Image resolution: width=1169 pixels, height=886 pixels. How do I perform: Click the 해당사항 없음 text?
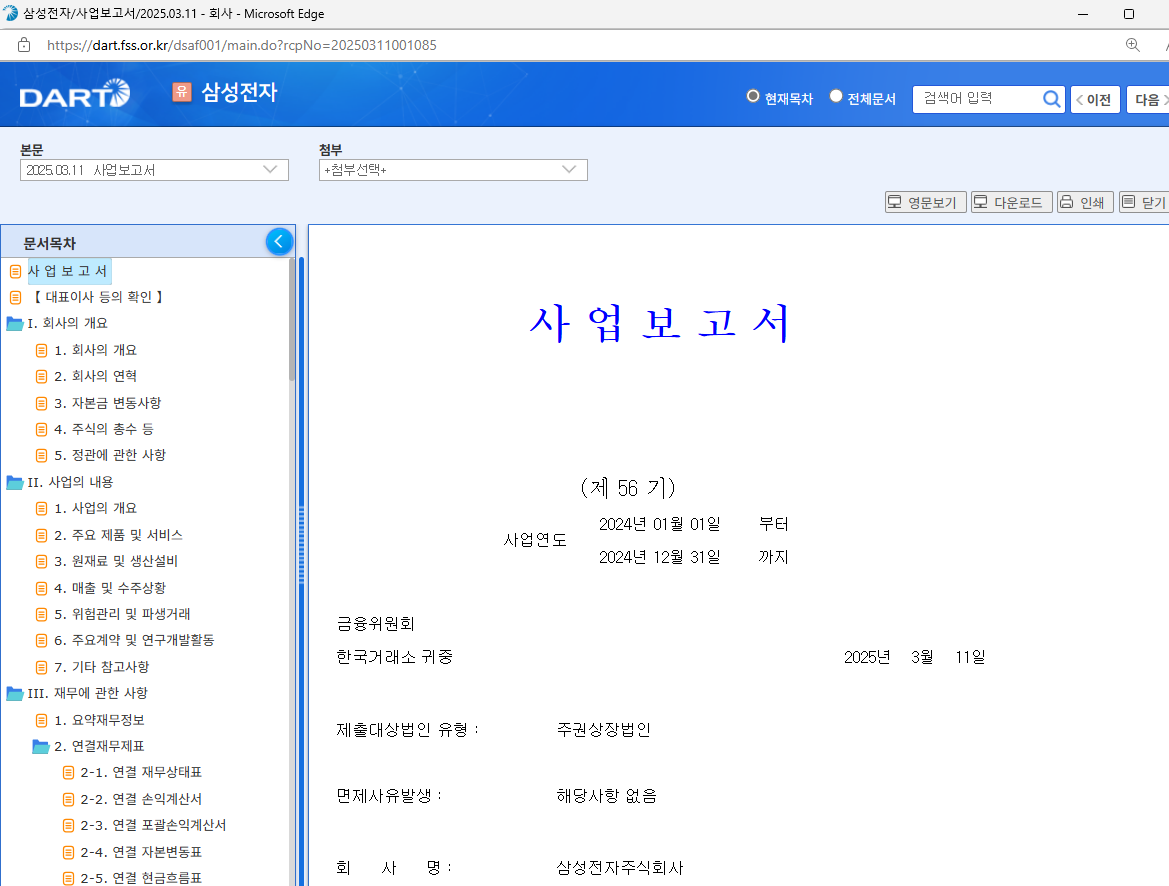(606, 796)
